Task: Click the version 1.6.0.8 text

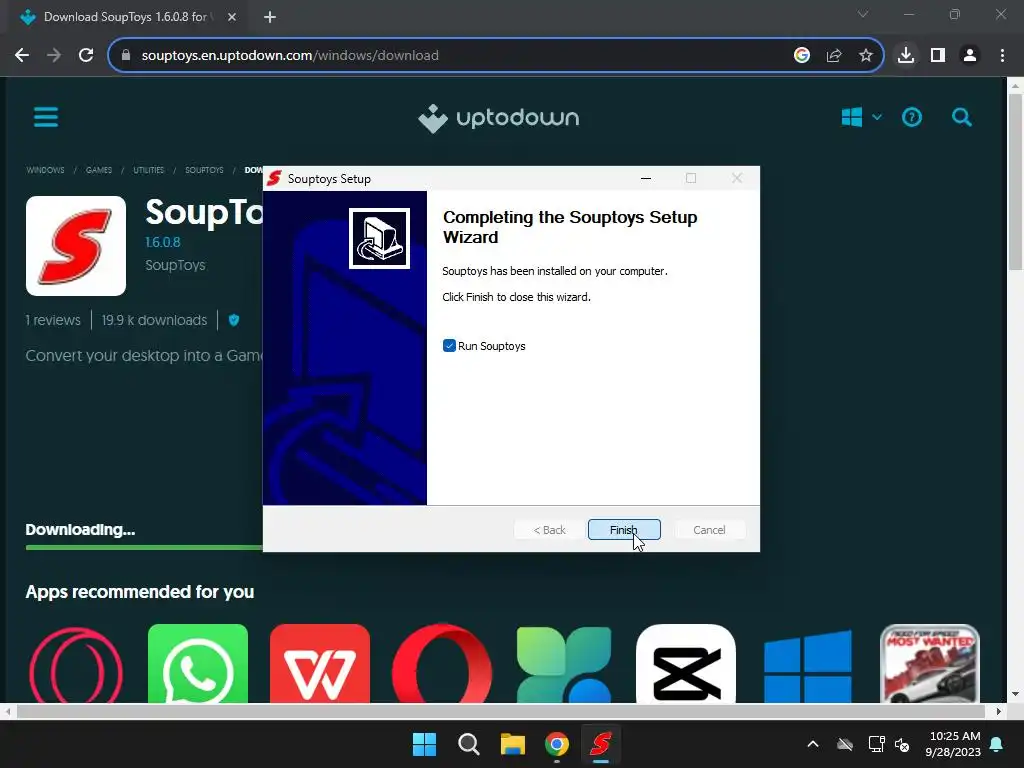Action: 163,242
